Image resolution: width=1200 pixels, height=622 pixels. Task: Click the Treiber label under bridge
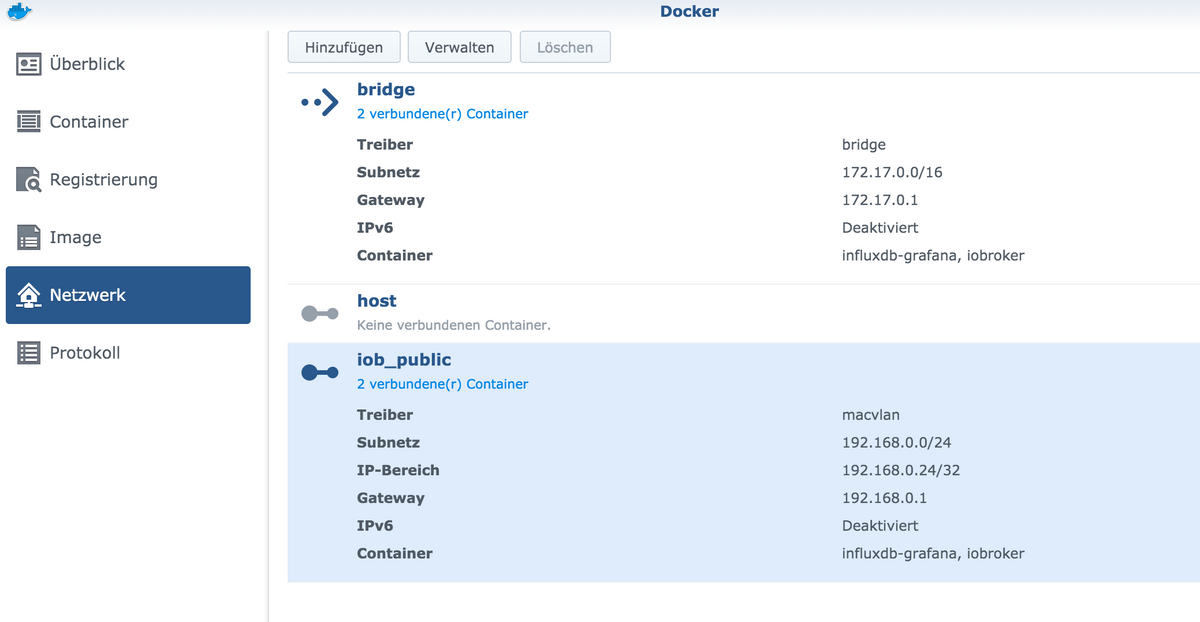(385, 145)
